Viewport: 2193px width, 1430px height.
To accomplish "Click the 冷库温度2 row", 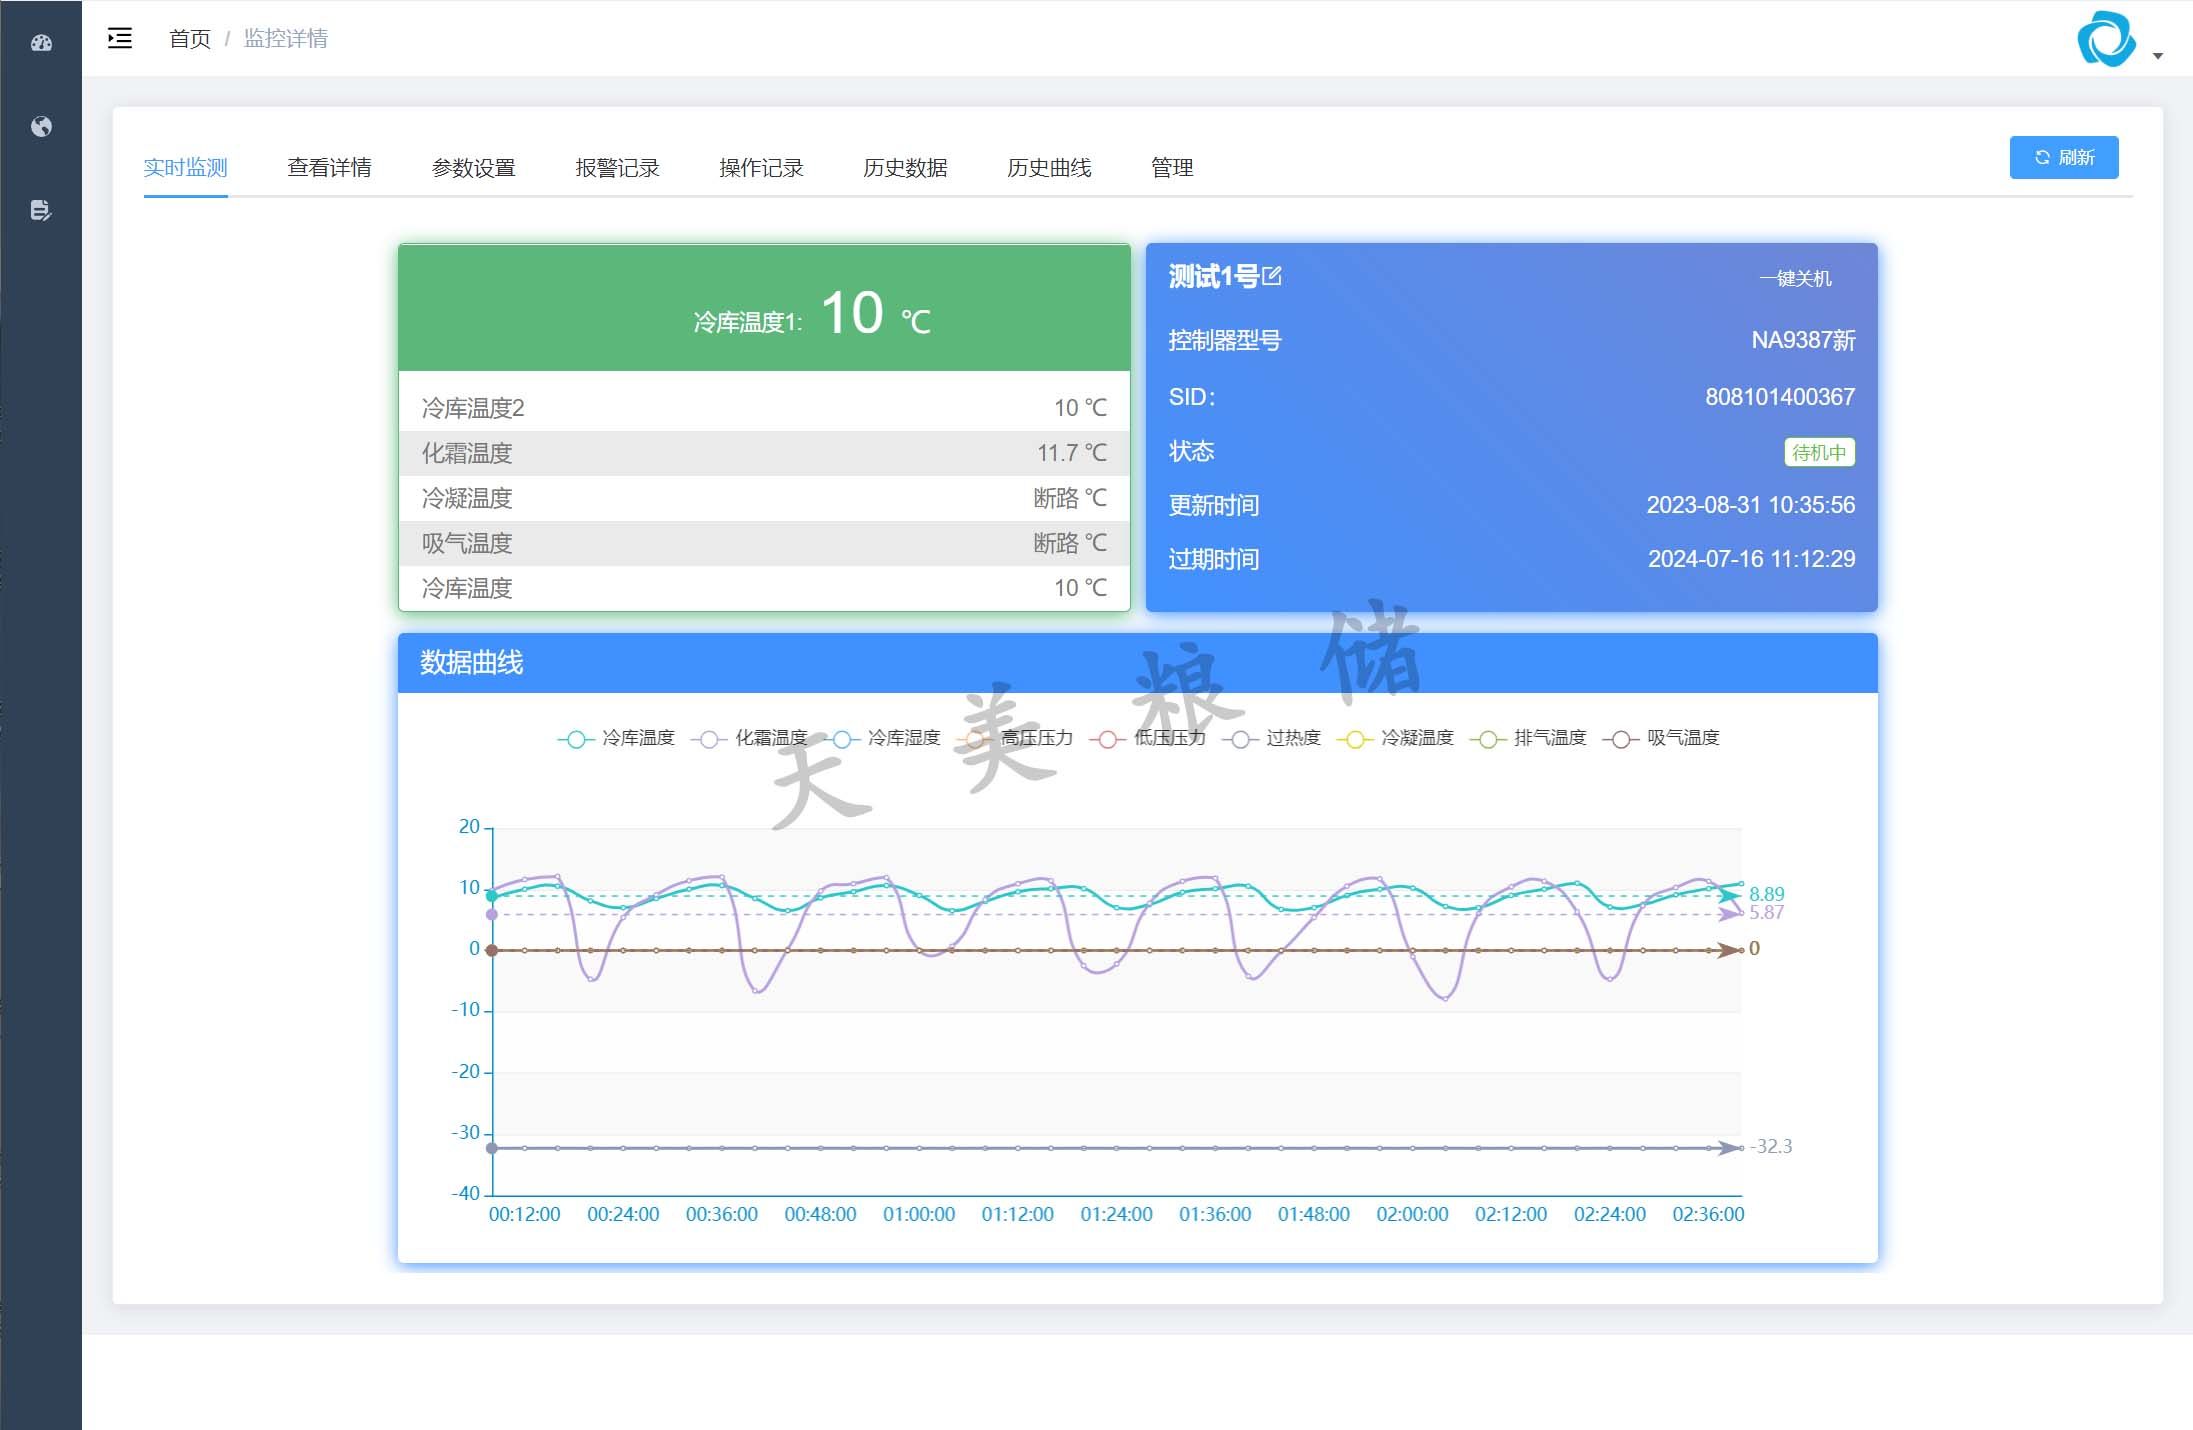I will click(x=764, y=408).
